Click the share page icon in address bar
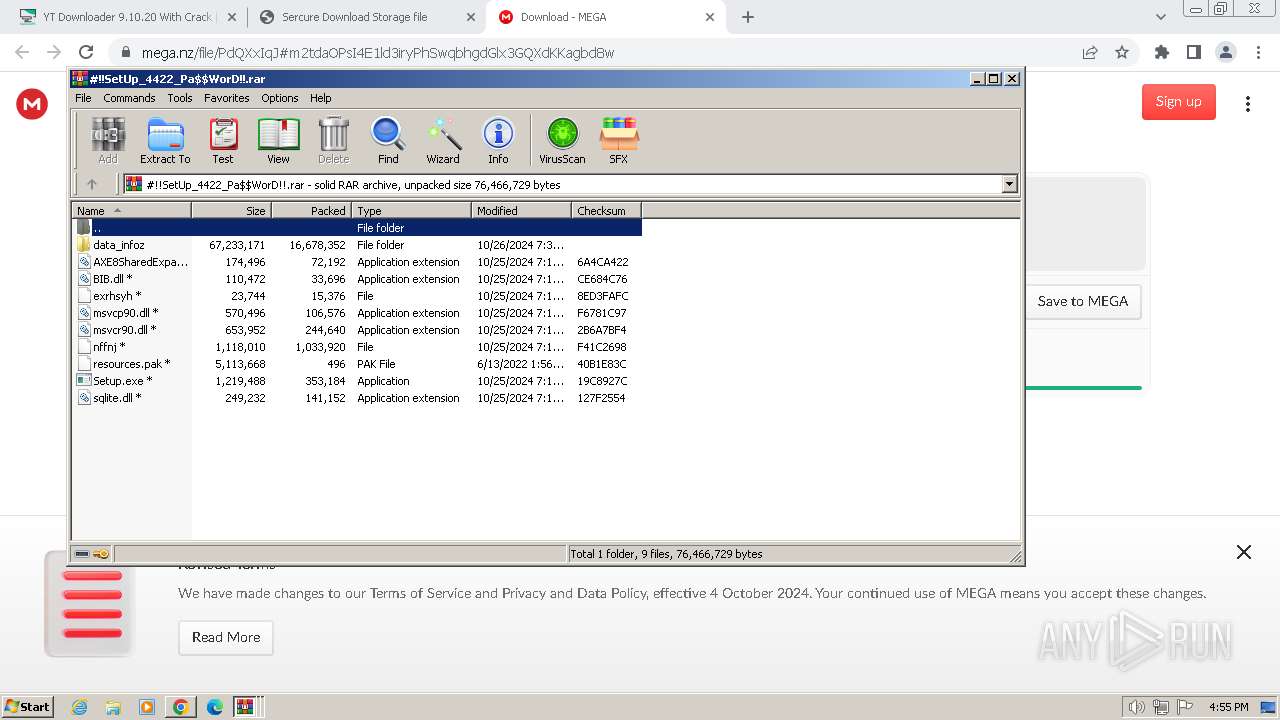 click(x=1090, y=52)
